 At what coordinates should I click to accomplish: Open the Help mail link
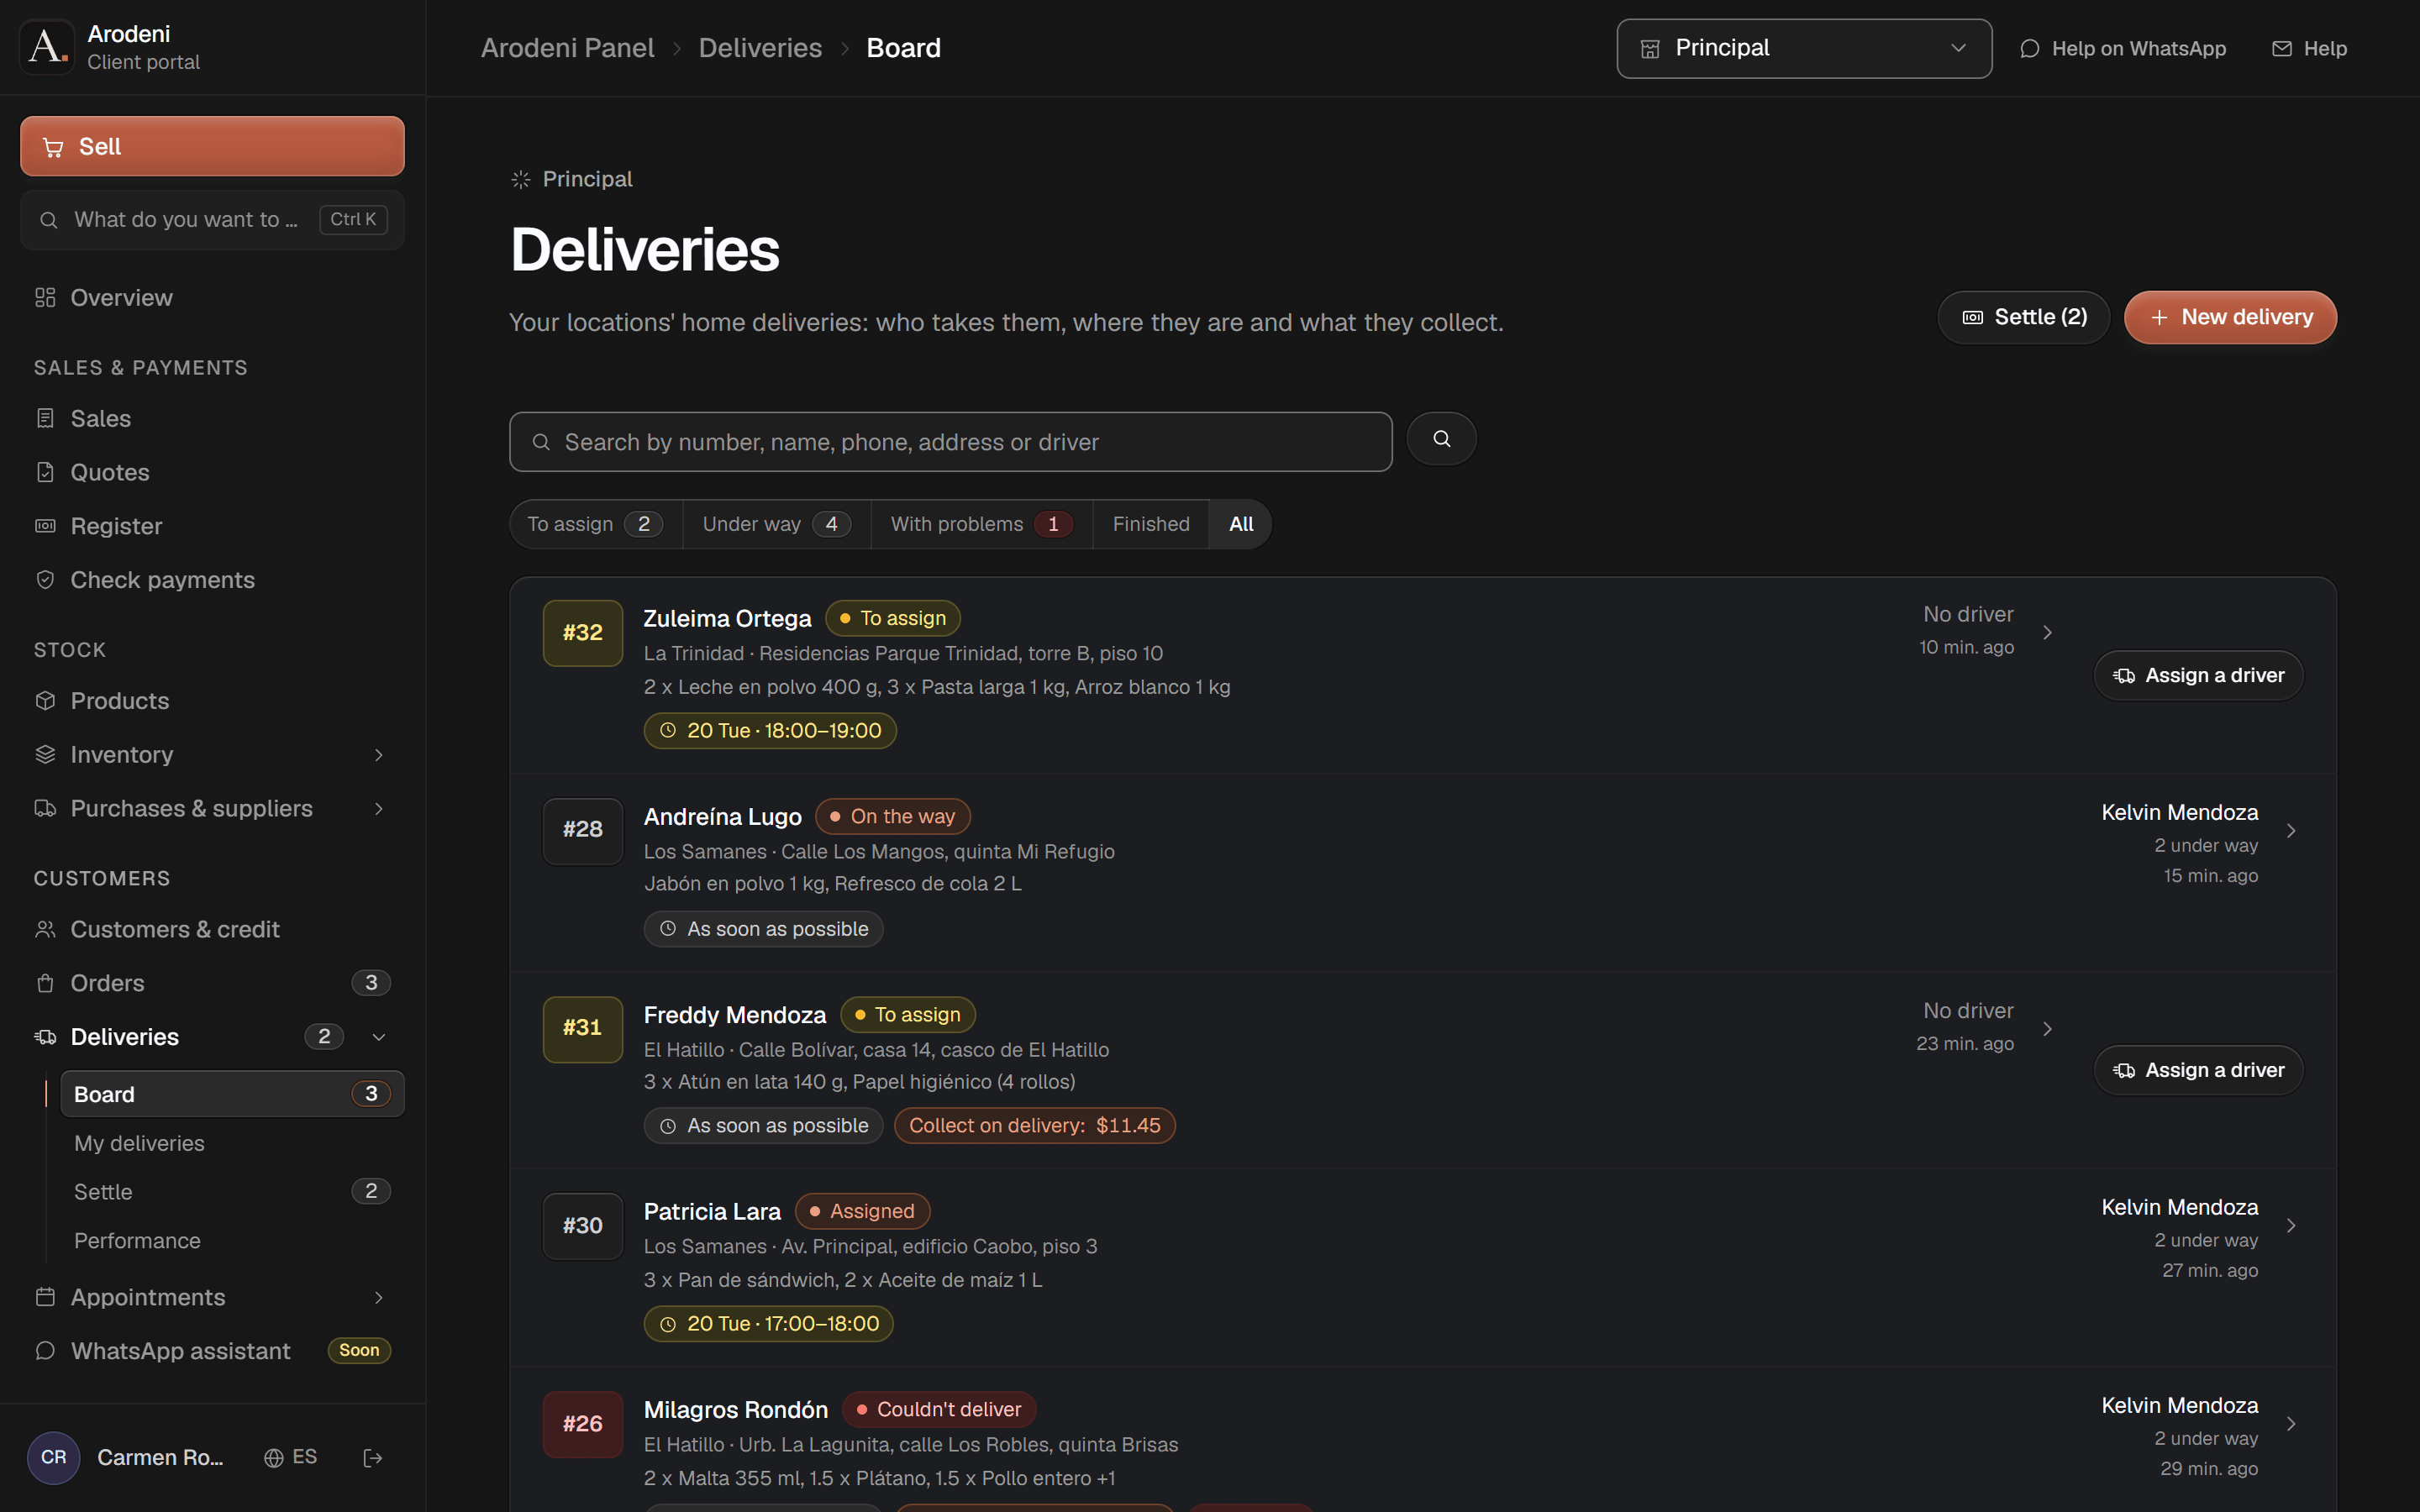2309,48
